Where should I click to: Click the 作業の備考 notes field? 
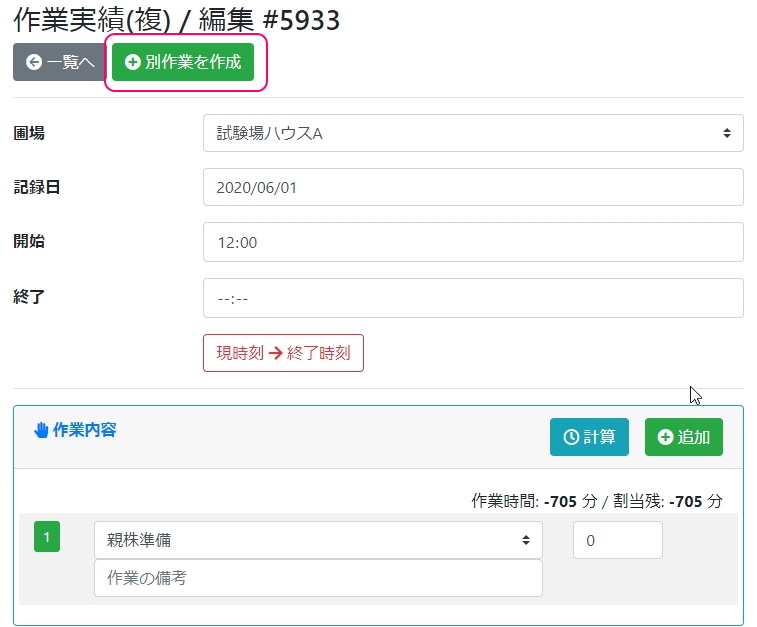319,578
